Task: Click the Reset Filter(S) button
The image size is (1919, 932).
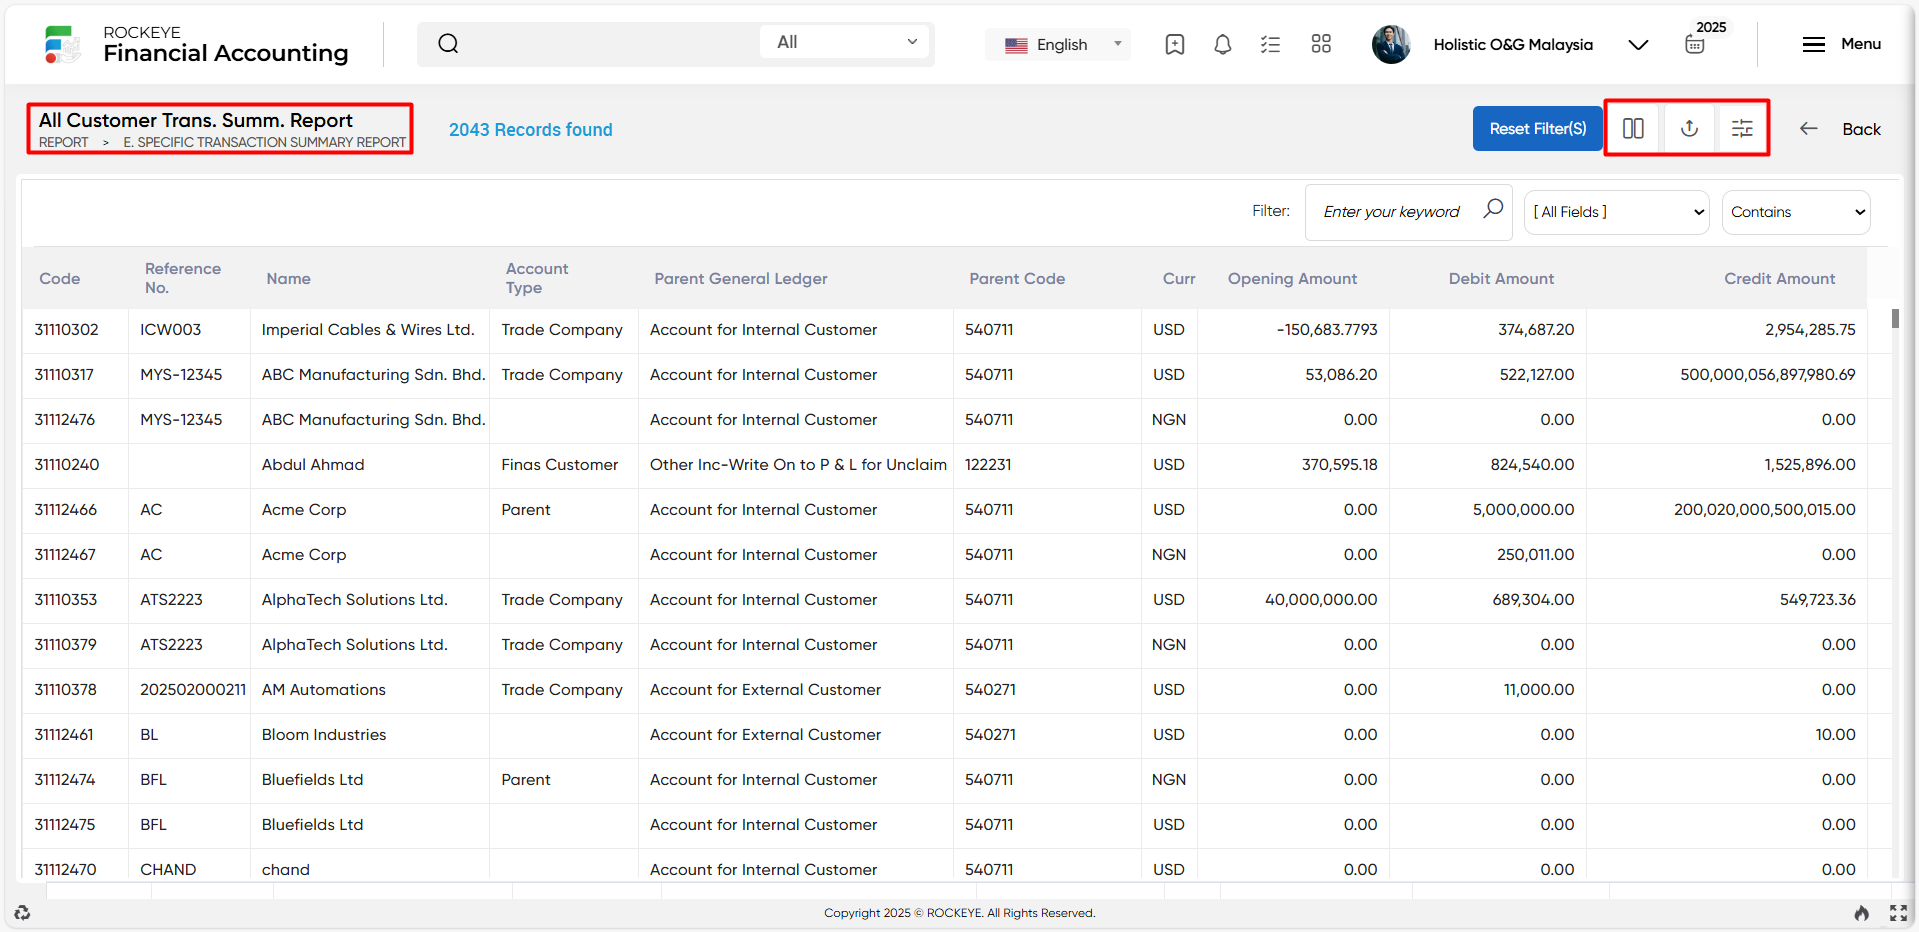Action: coord(1537,128)
